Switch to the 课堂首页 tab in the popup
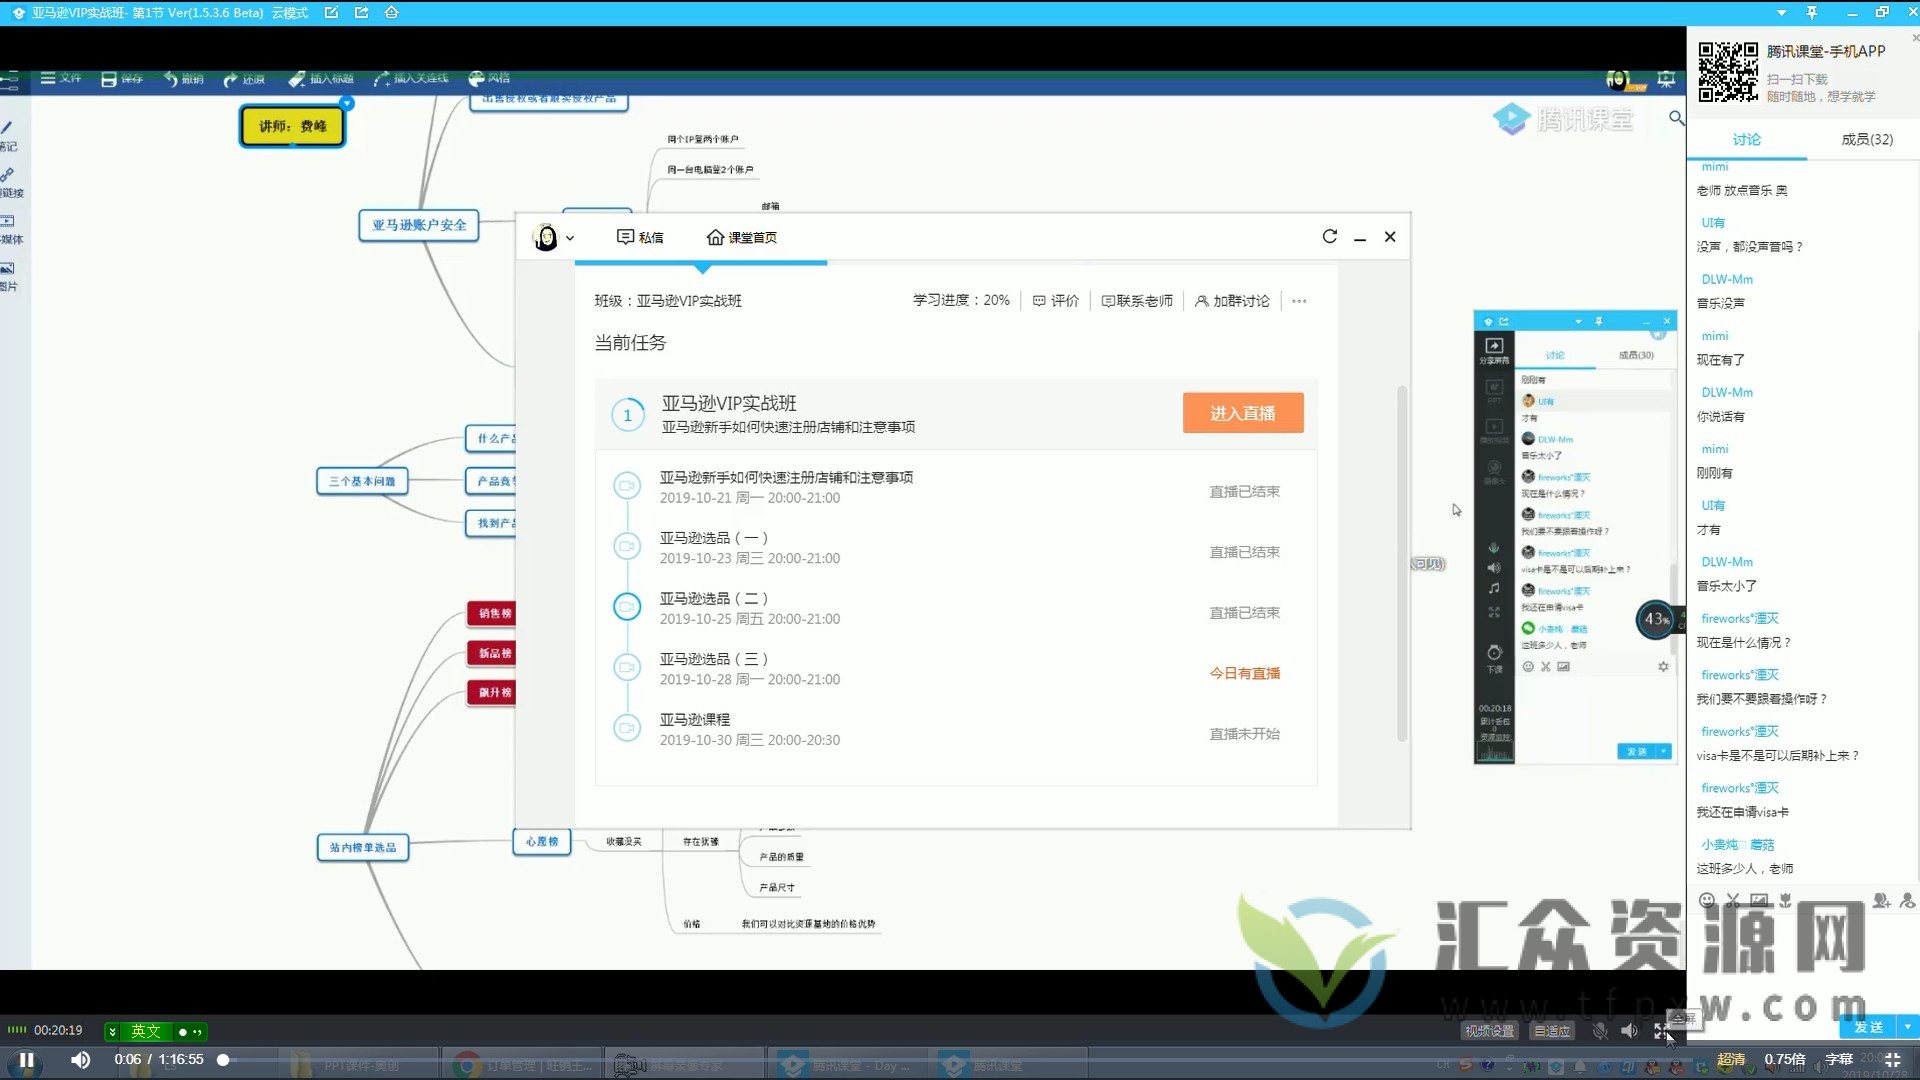This screenshot has width=1920, height=1080. 742,237
